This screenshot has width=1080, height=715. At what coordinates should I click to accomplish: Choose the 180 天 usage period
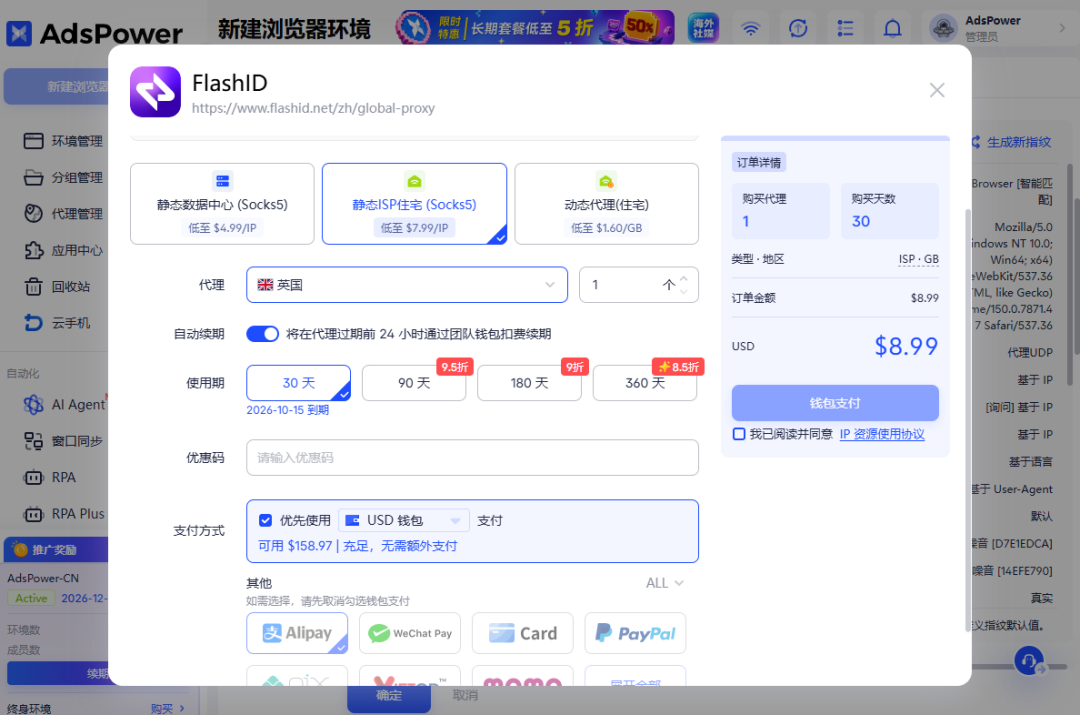tap(529, 383)
